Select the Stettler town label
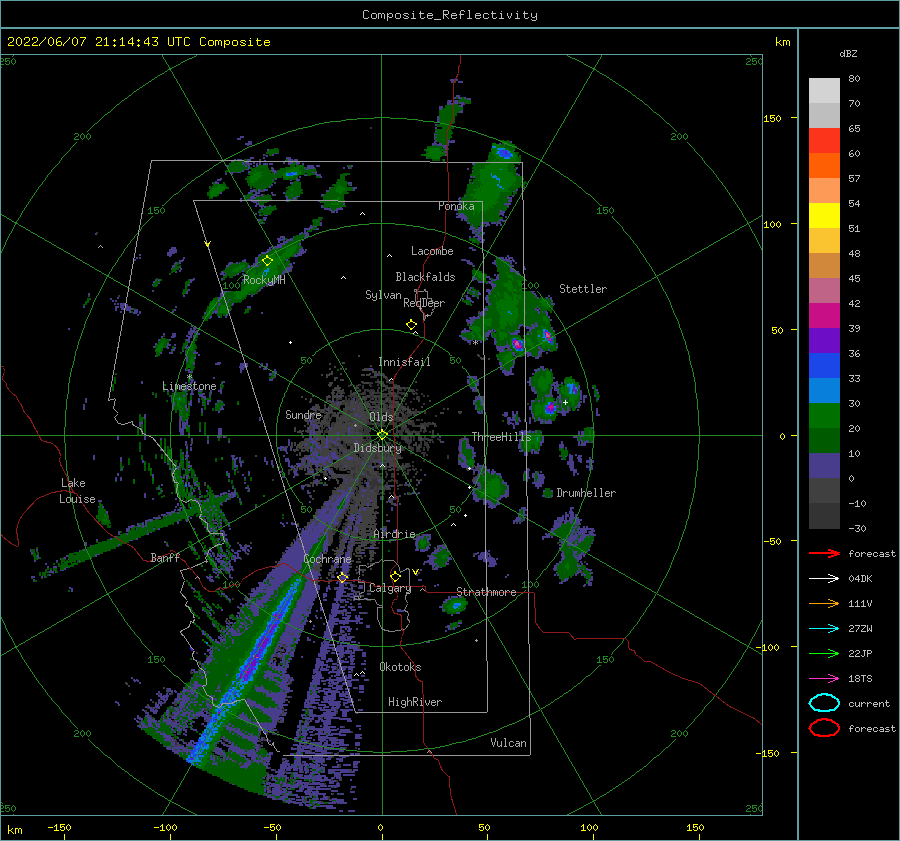Image resolution: width=900 pixels, height=841 pixels. click(x=583, y=289)
